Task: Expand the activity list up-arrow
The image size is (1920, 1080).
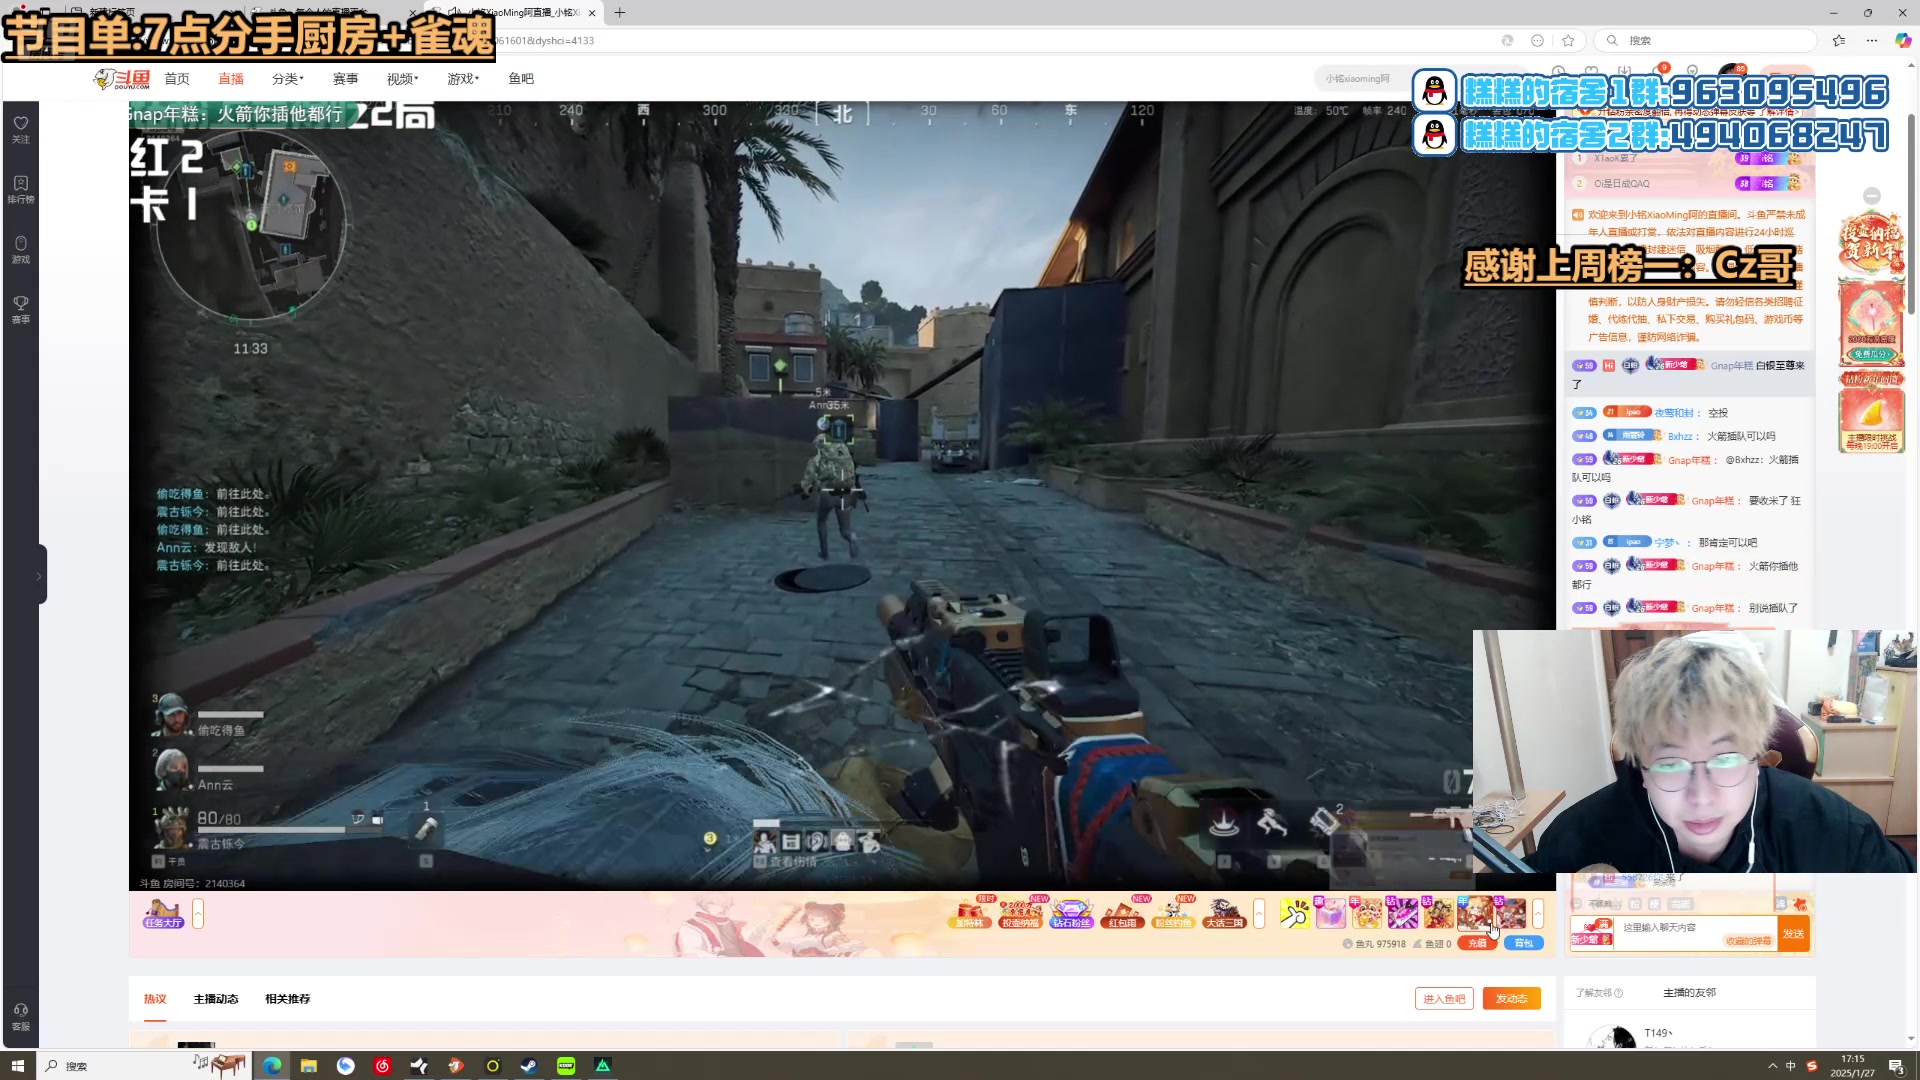Action: (1259, 913)
